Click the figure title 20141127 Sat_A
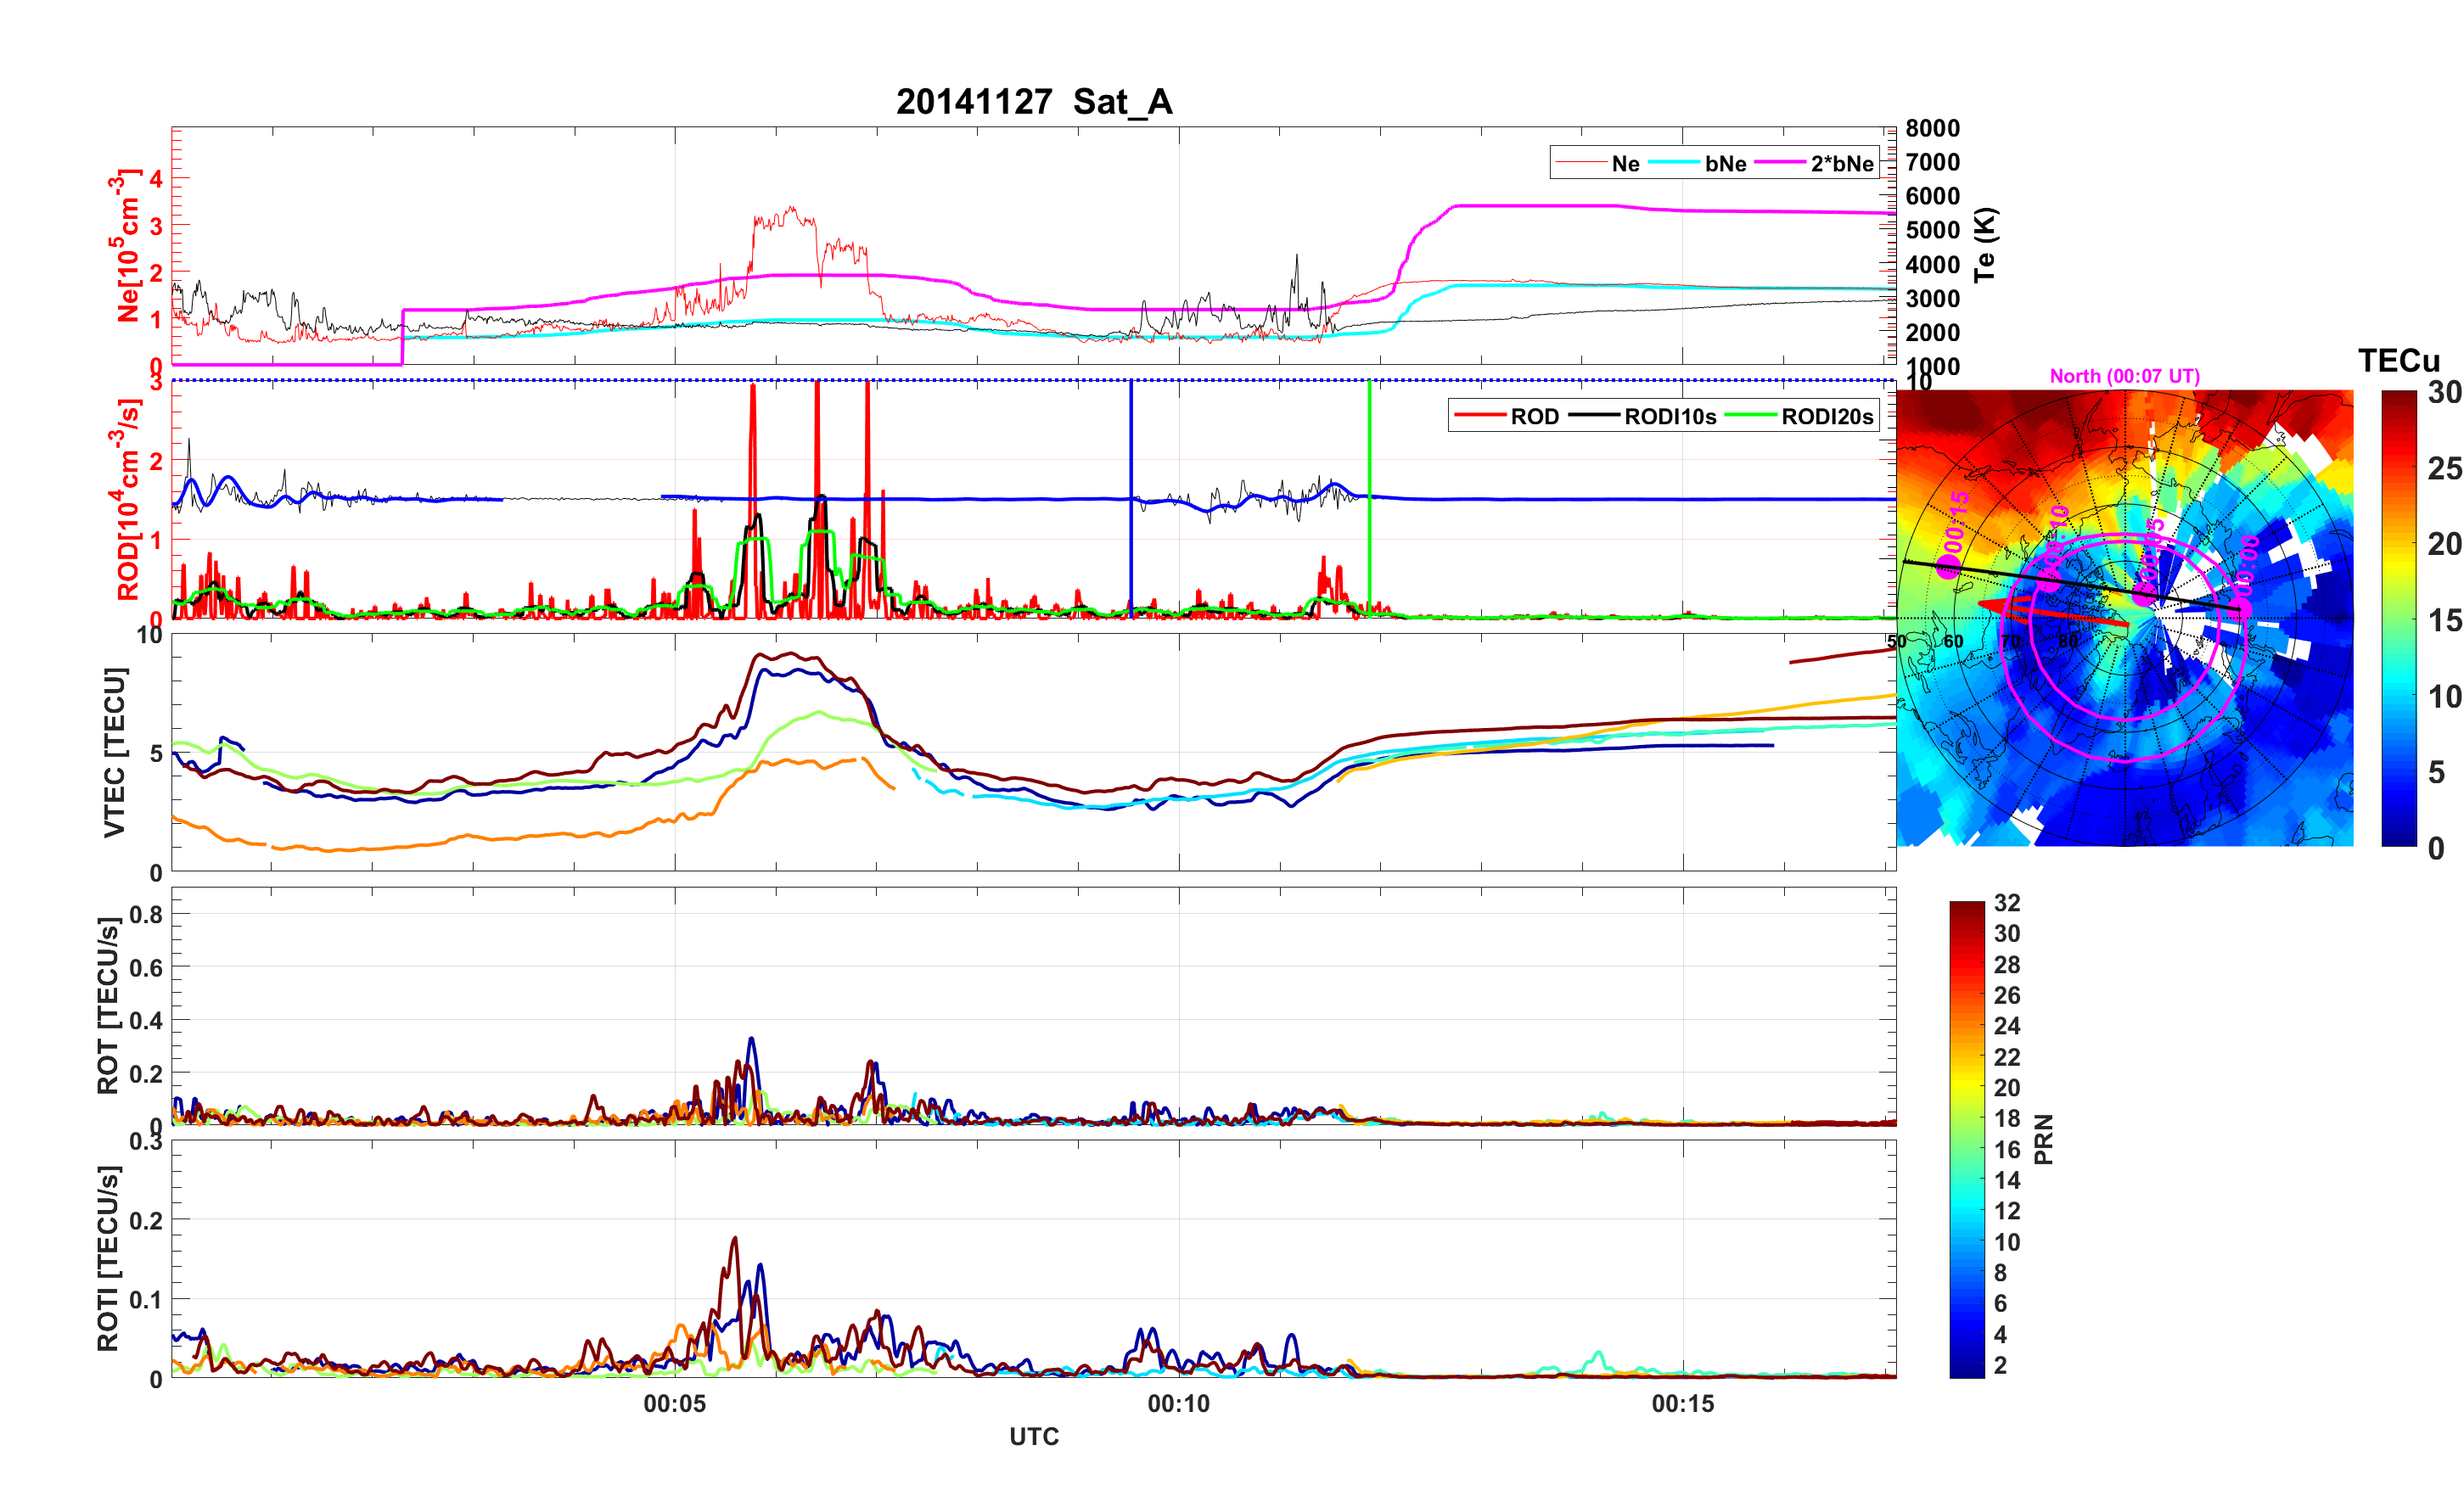 tap(1033, 102)
